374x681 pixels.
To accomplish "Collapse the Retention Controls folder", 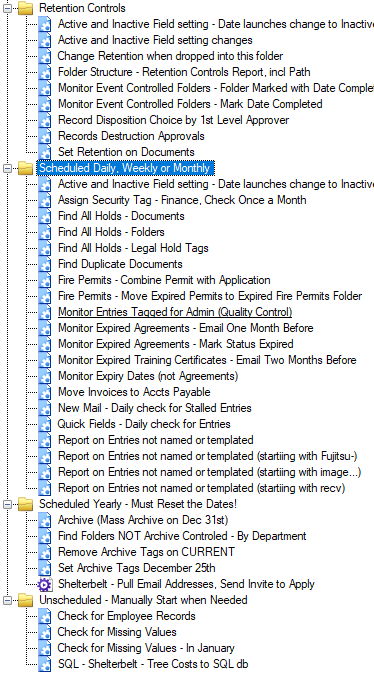I will 7,8.
